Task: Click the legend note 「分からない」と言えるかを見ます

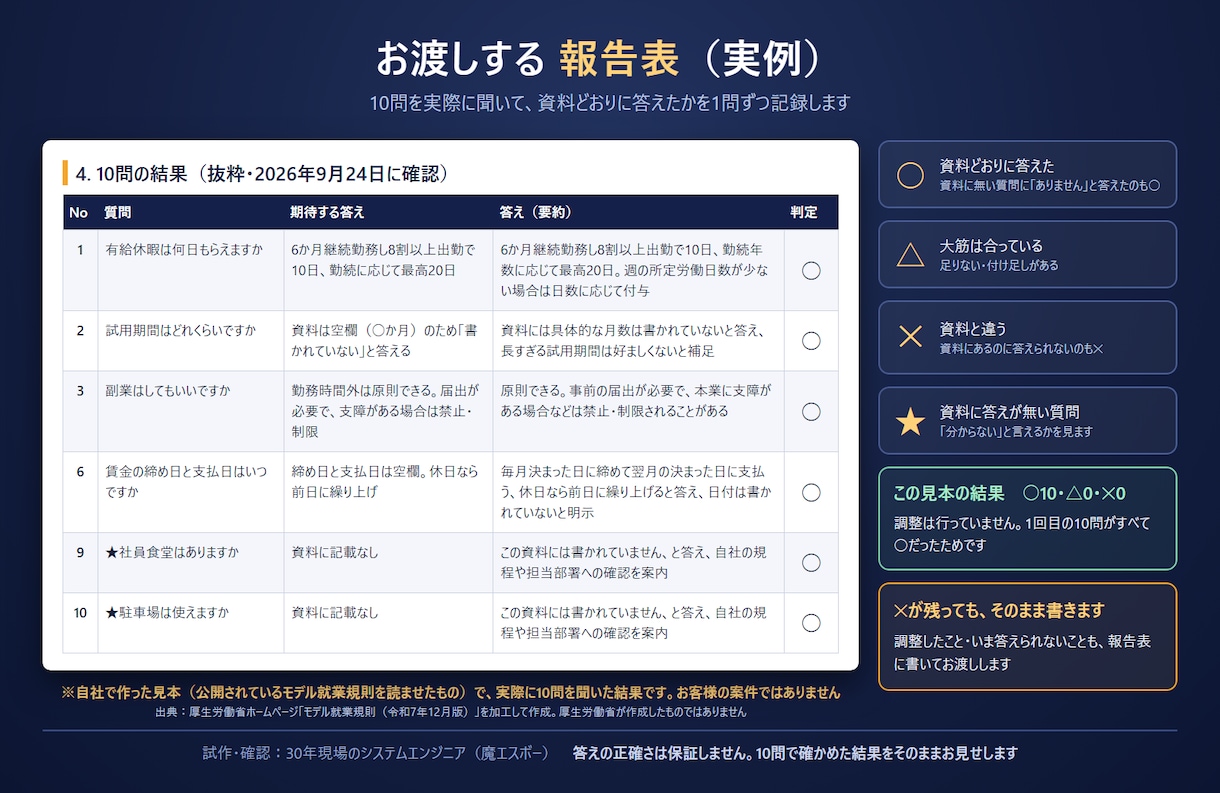Action: pyautogui.click(x=1016, y=432)
